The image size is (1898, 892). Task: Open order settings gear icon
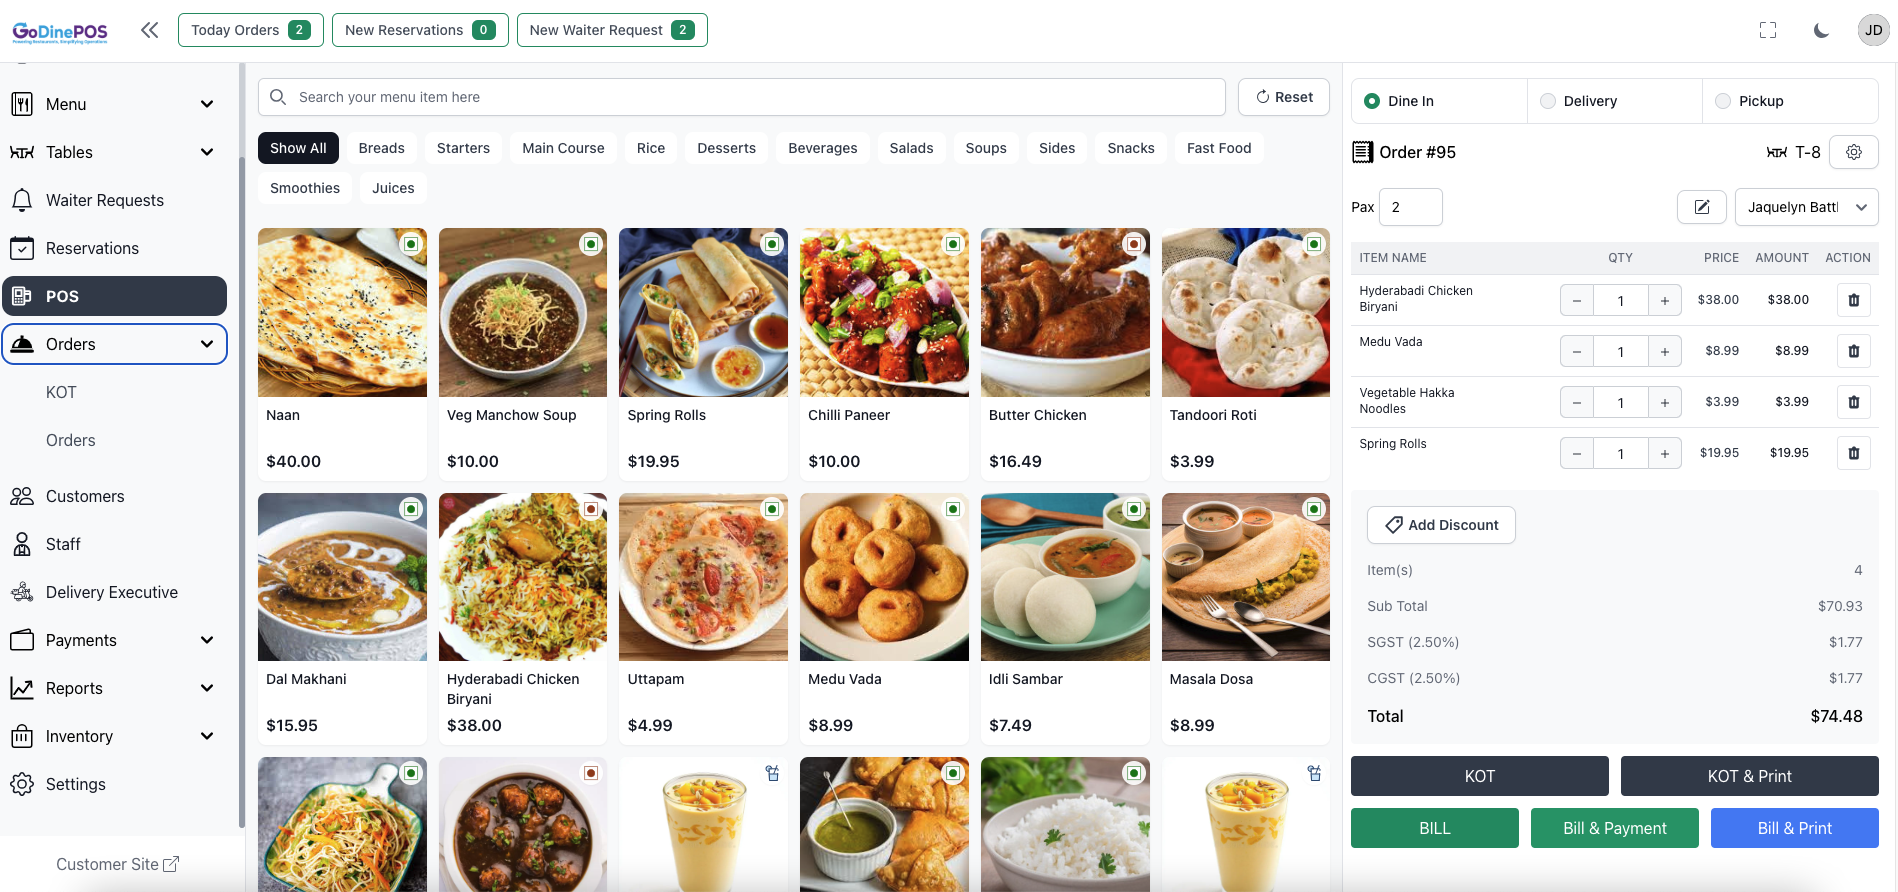pos(1853,152)
